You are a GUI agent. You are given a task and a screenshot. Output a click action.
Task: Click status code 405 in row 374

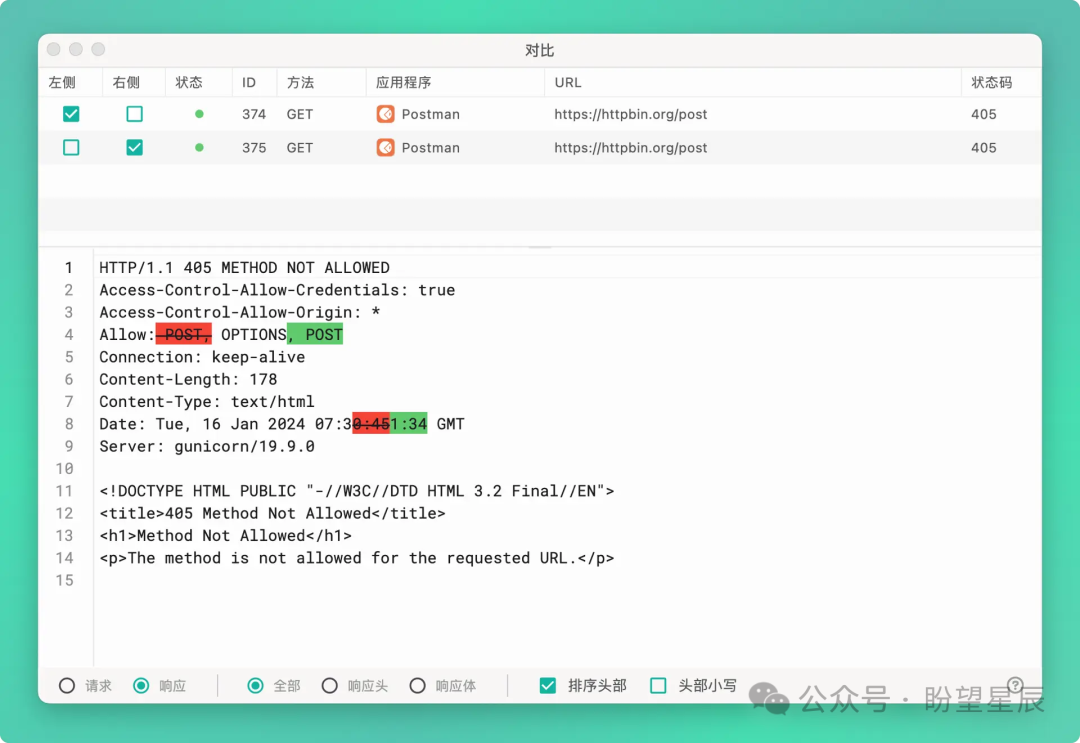984,114
